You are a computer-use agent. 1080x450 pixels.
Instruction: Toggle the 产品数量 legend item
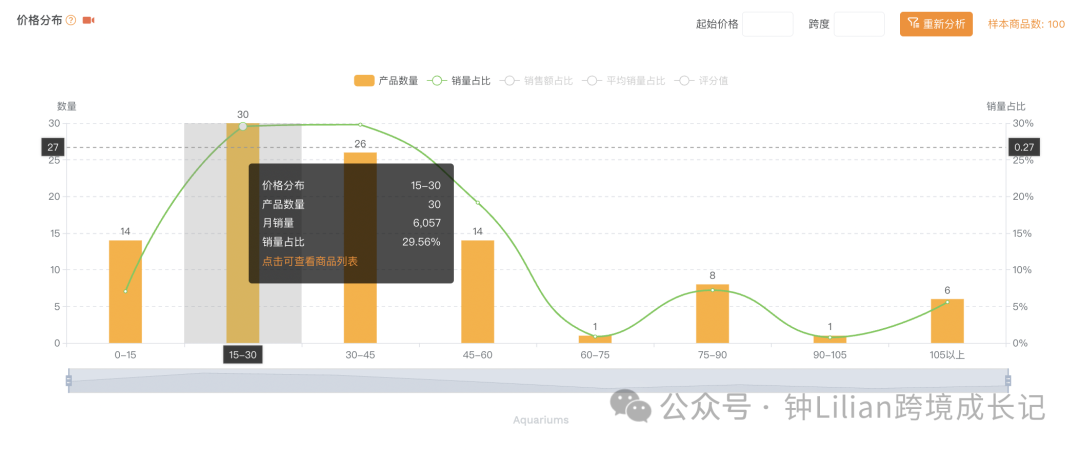(x=386, y=81)
